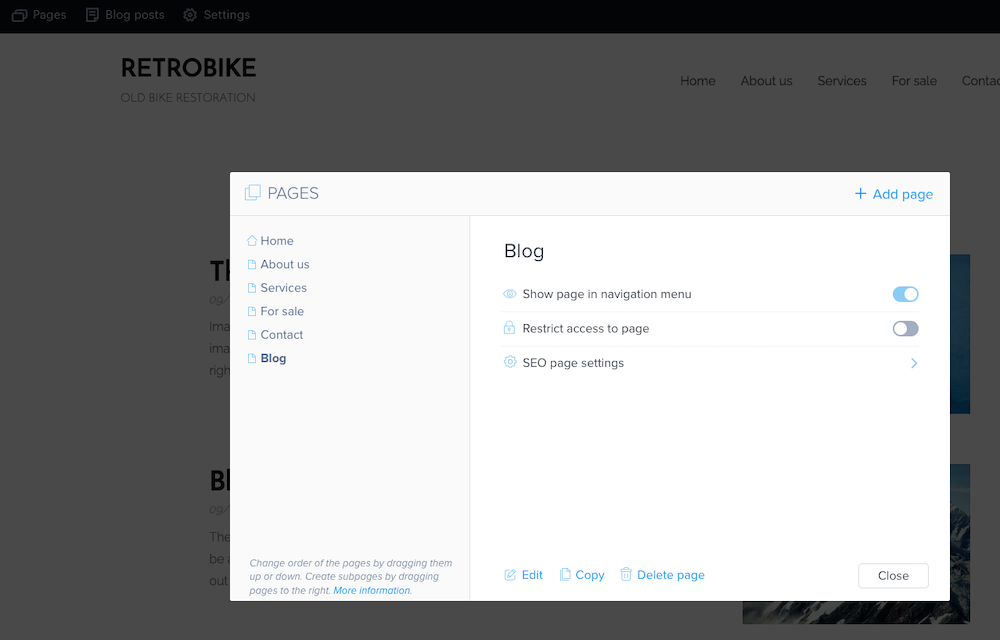Open the For sale page from the header menu
Screen dimensions: 1000x640
913,81
